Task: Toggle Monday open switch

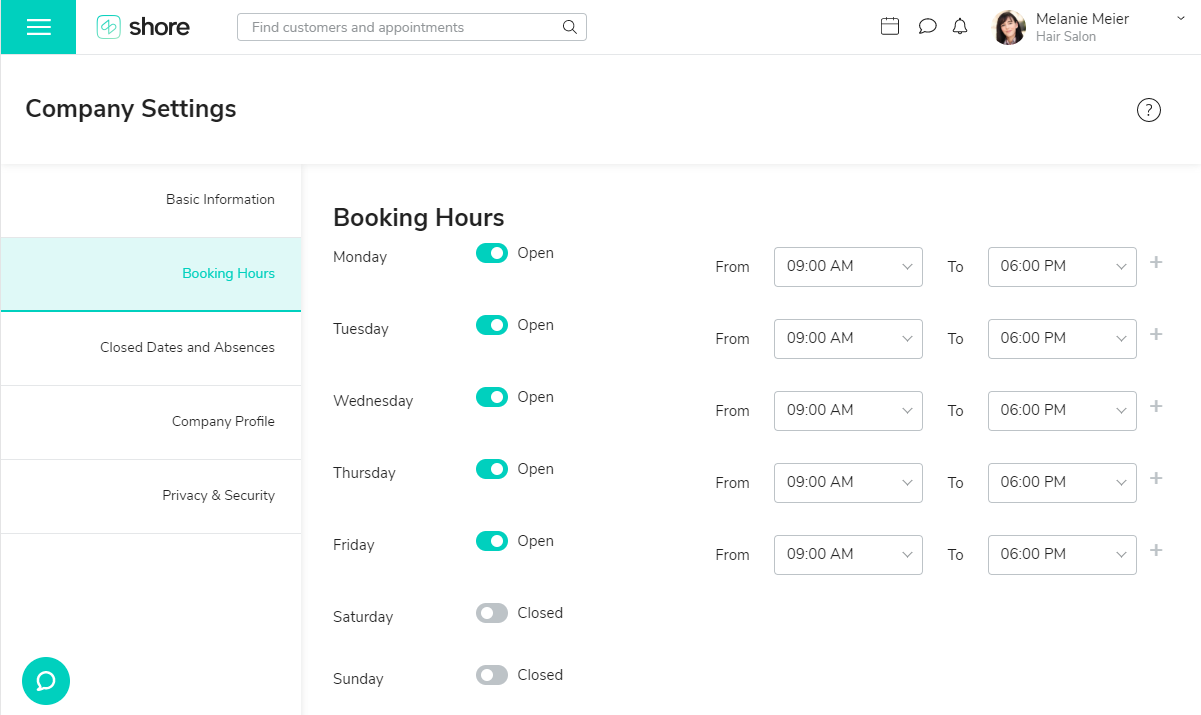Action: coord(492,253)
